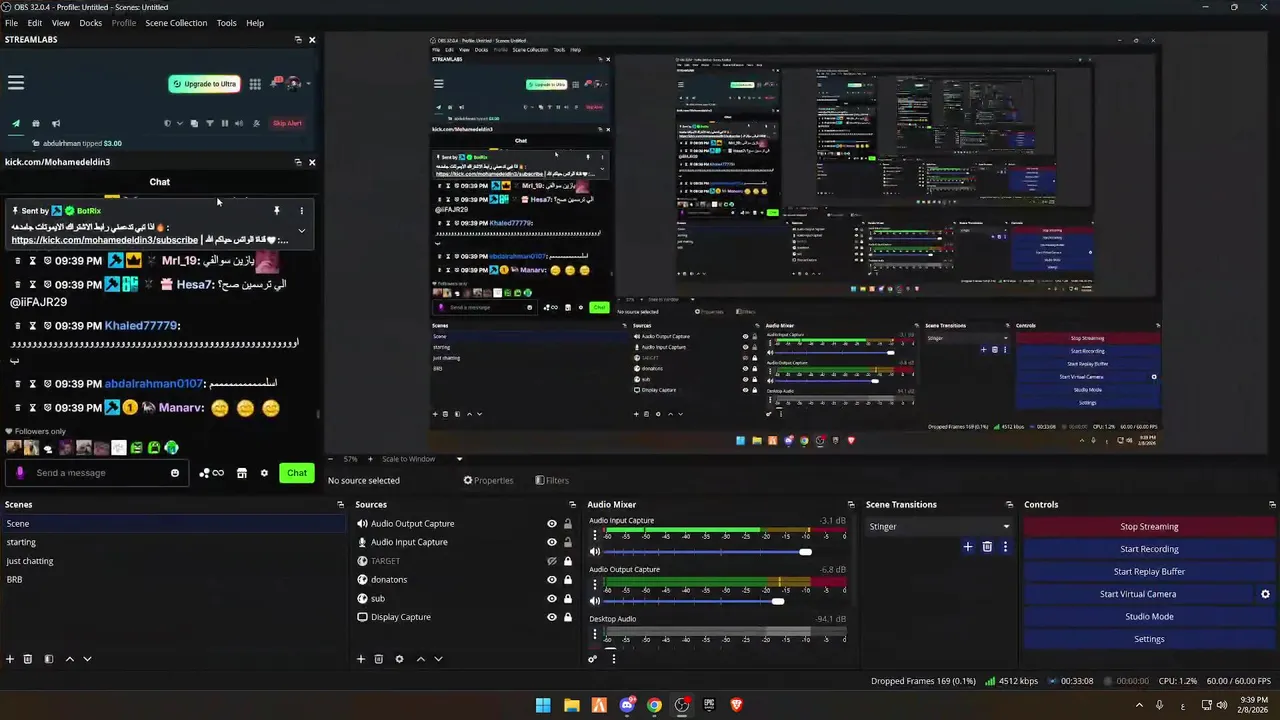Enable Studio Mode
1280x720 pixels.
1149,617
